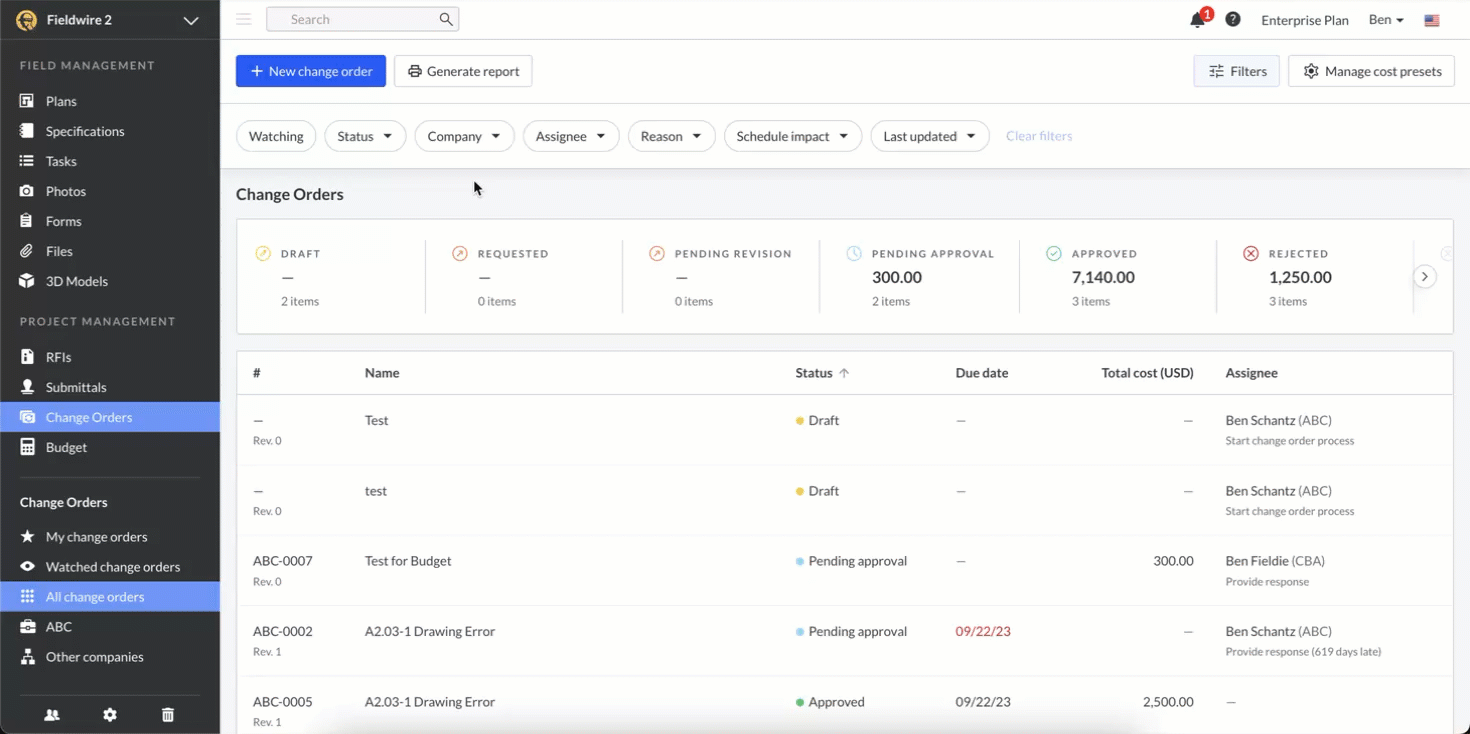Sort by Assignee column header
The image size is (1470, 734).
1252,373
